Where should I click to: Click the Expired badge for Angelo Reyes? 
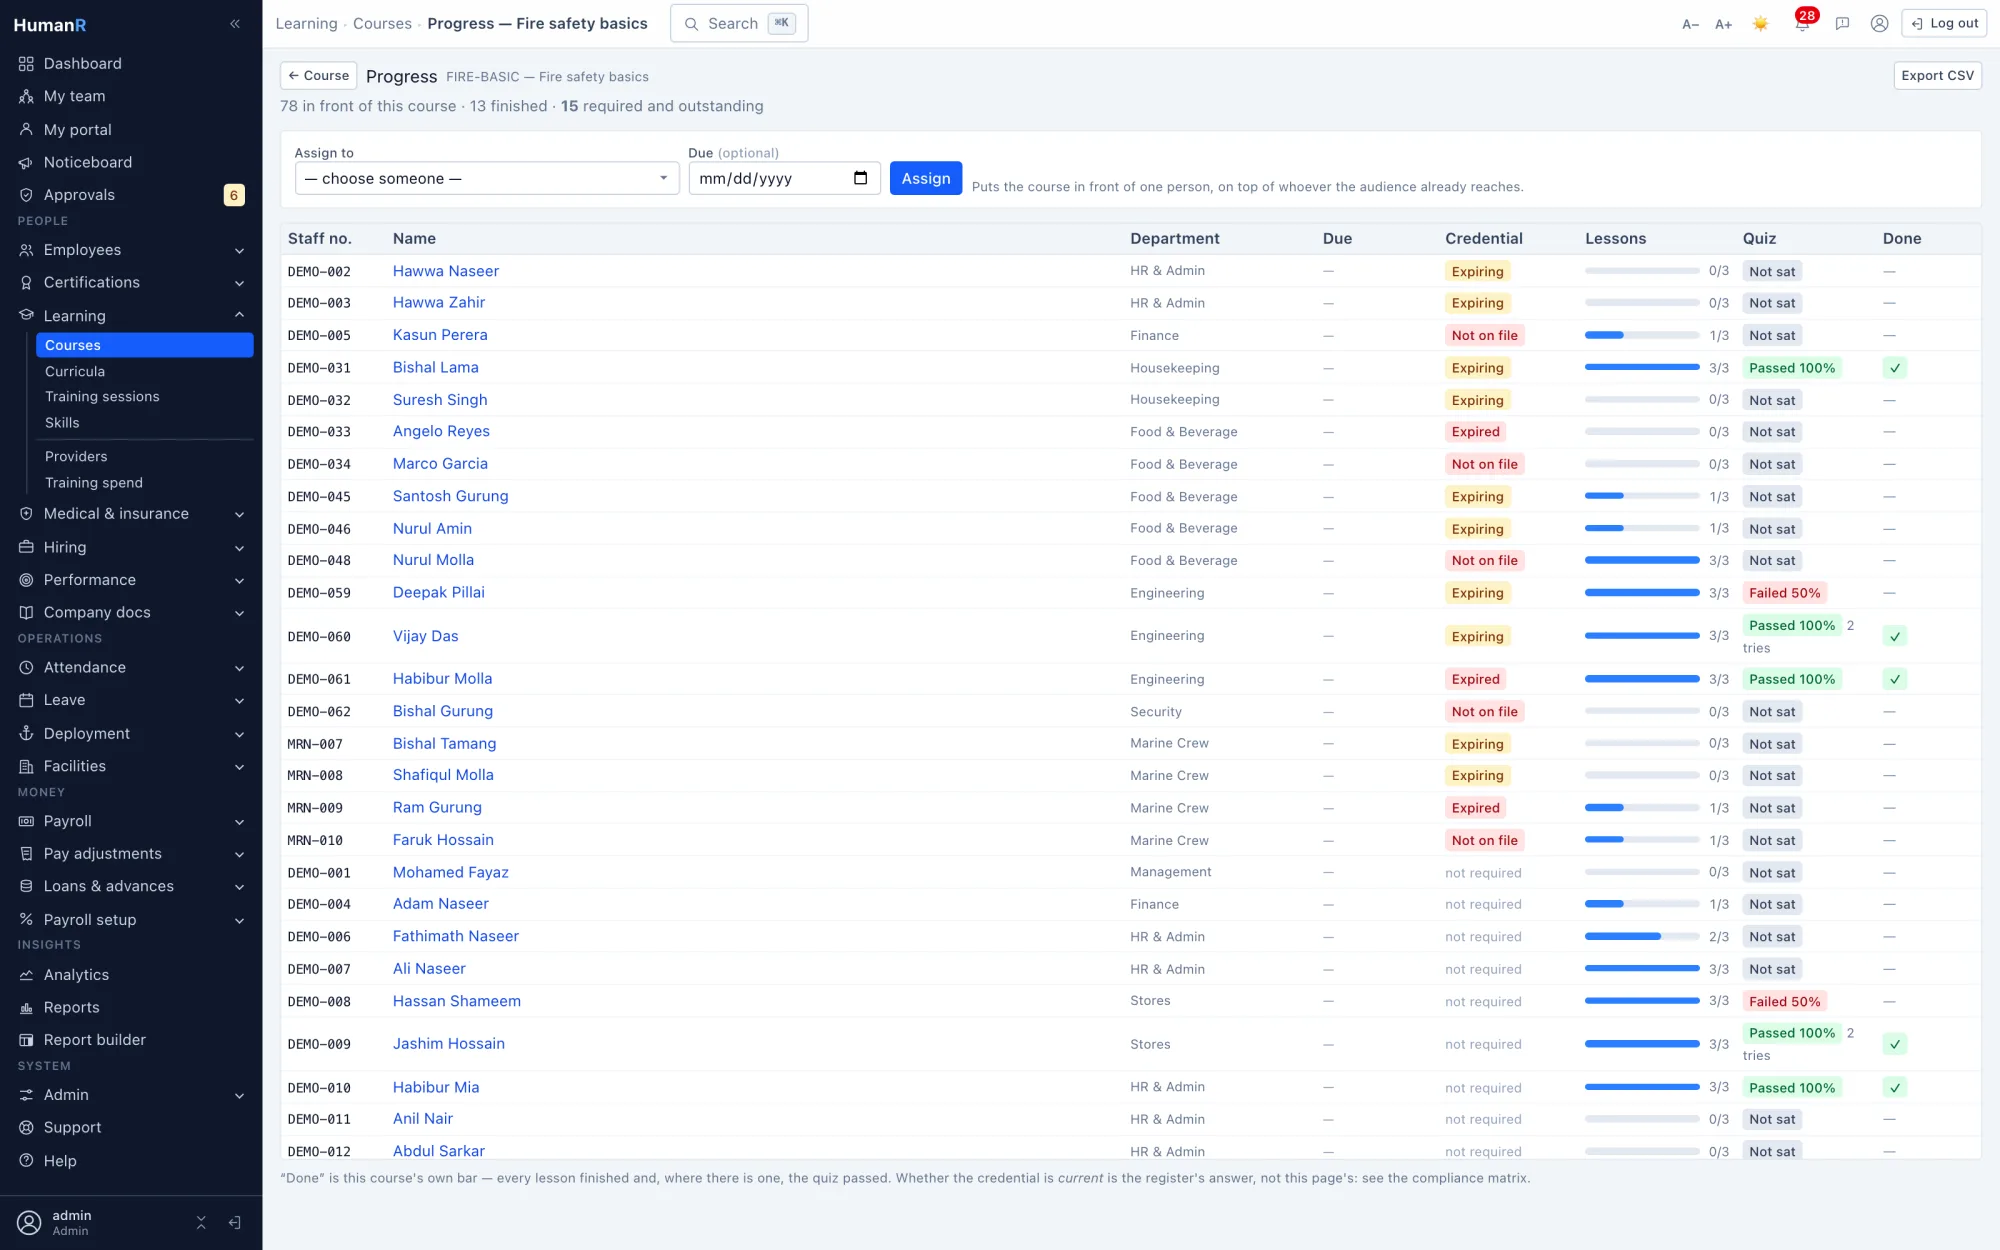(1475, 432)
